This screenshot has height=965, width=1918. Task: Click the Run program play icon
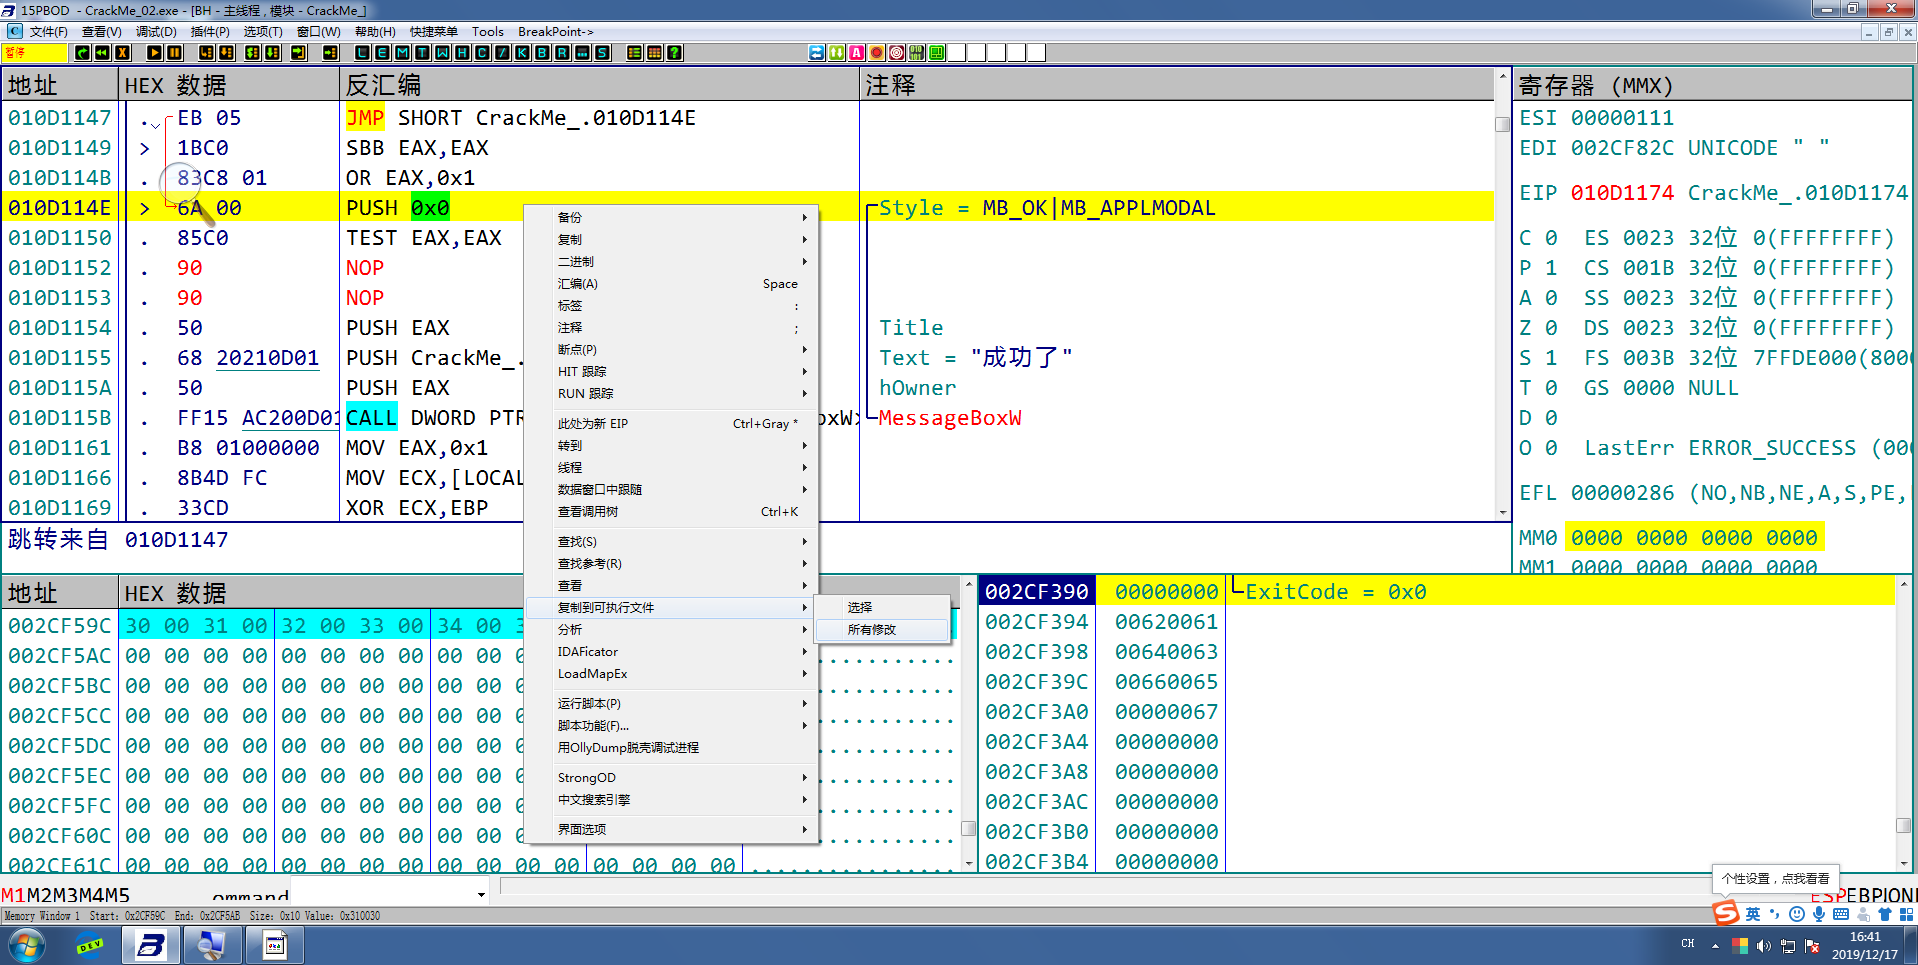pyautogui.click(x=154, y=53)
